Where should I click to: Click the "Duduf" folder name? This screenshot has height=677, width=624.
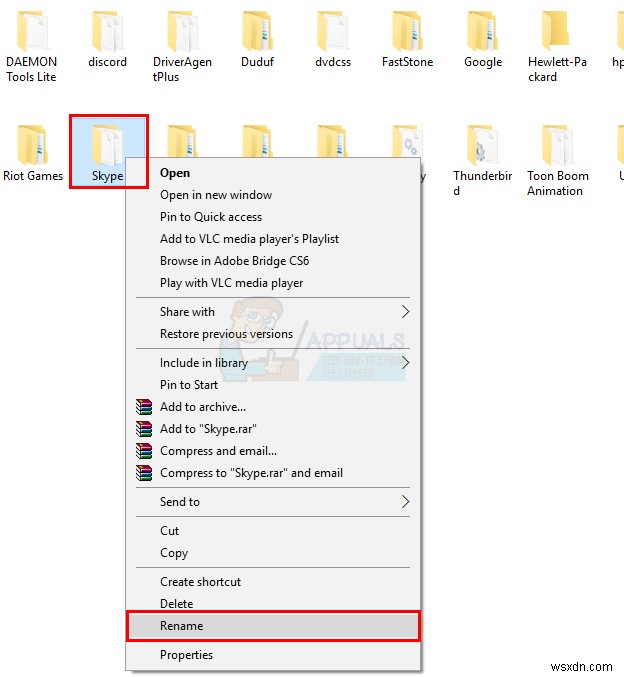click(257, 62)
